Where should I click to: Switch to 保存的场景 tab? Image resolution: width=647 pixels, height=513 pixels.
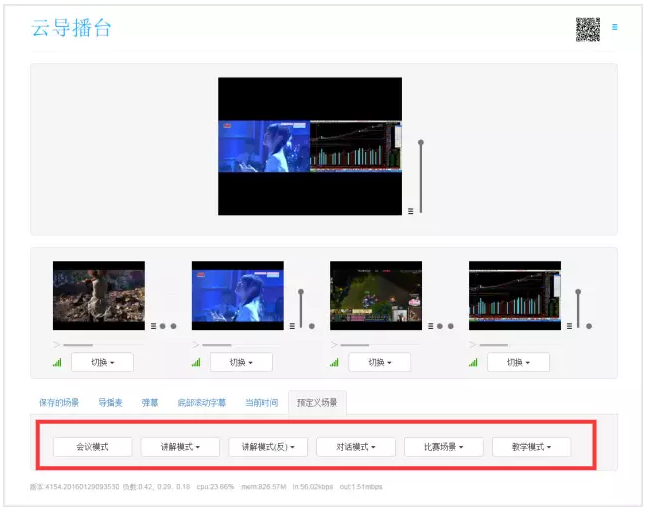click(59, 402)
